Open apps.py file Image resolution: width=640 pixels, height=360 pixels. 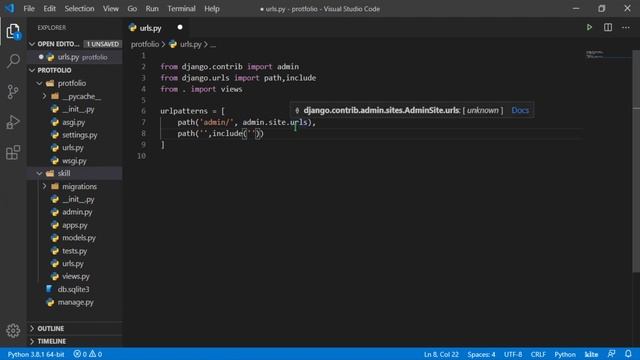[75, 225]
